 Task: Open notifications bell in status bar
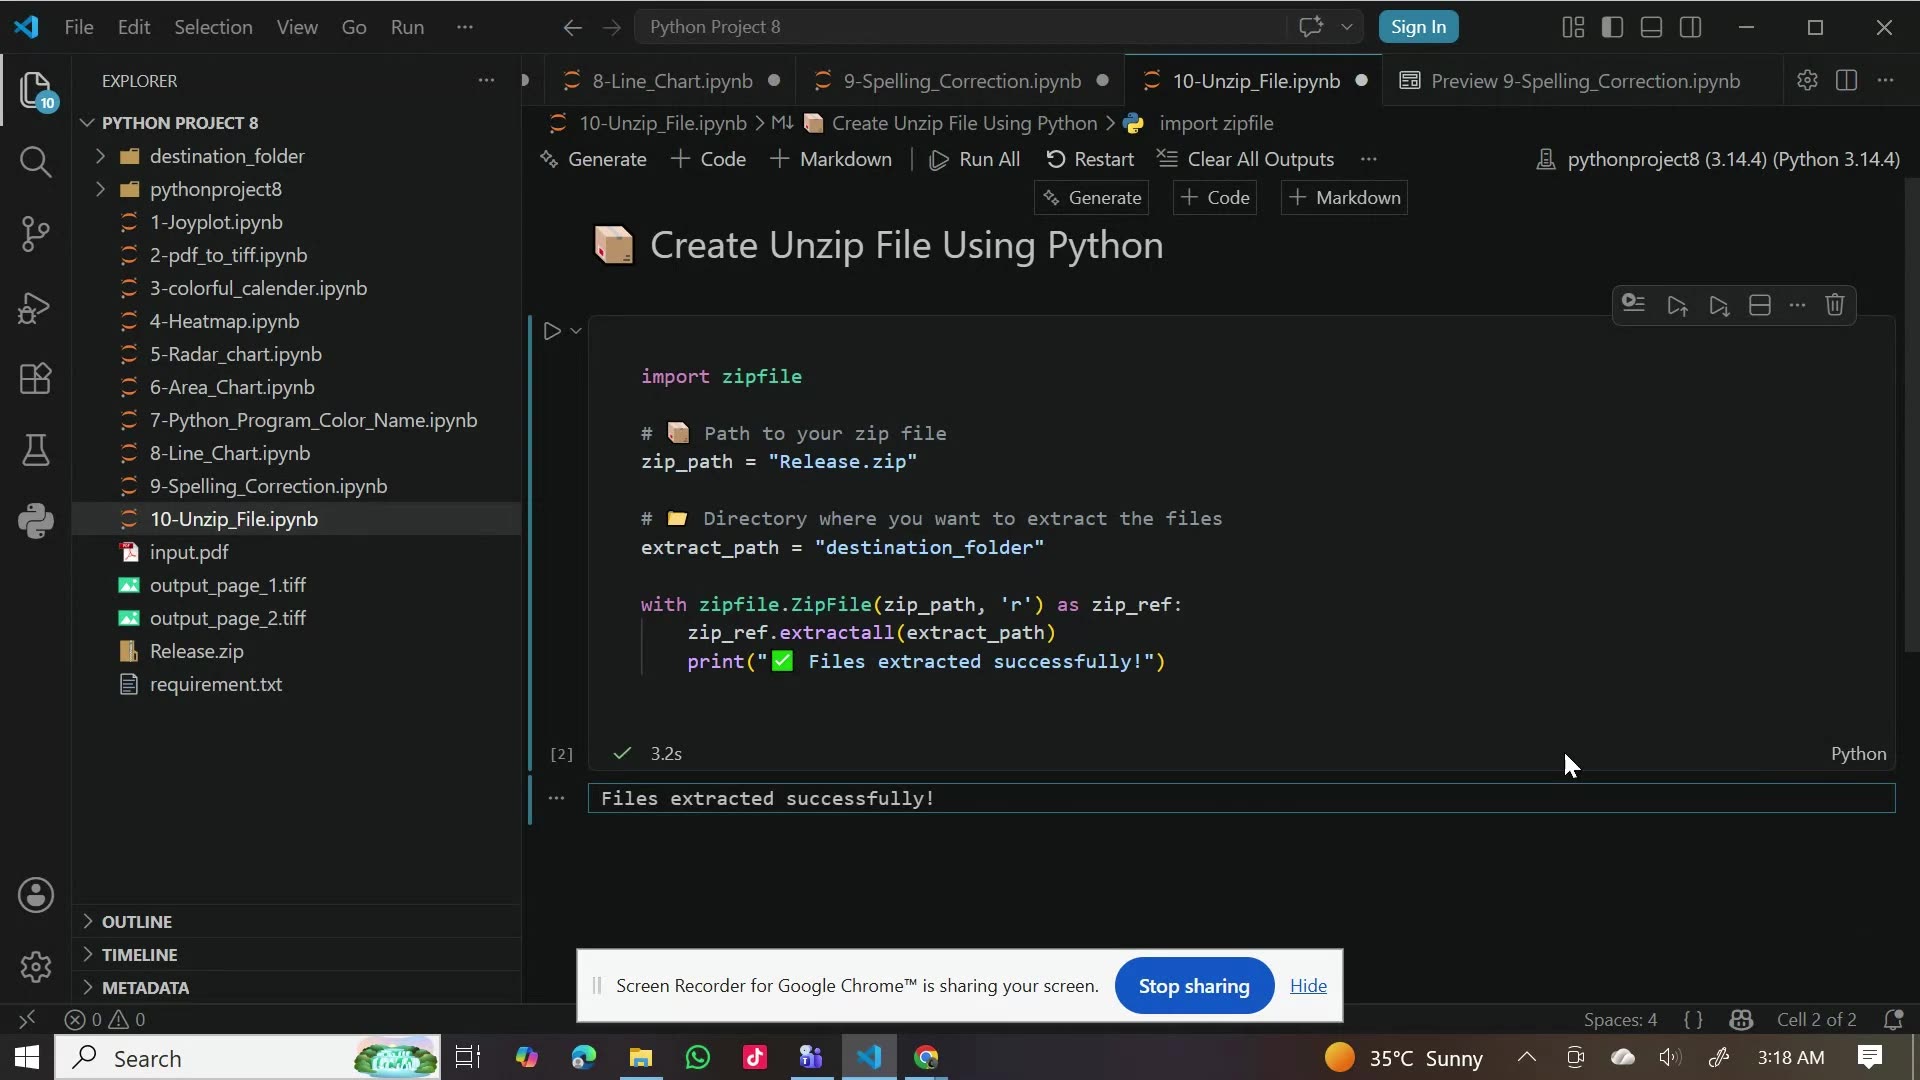tap(1893, 1020)
